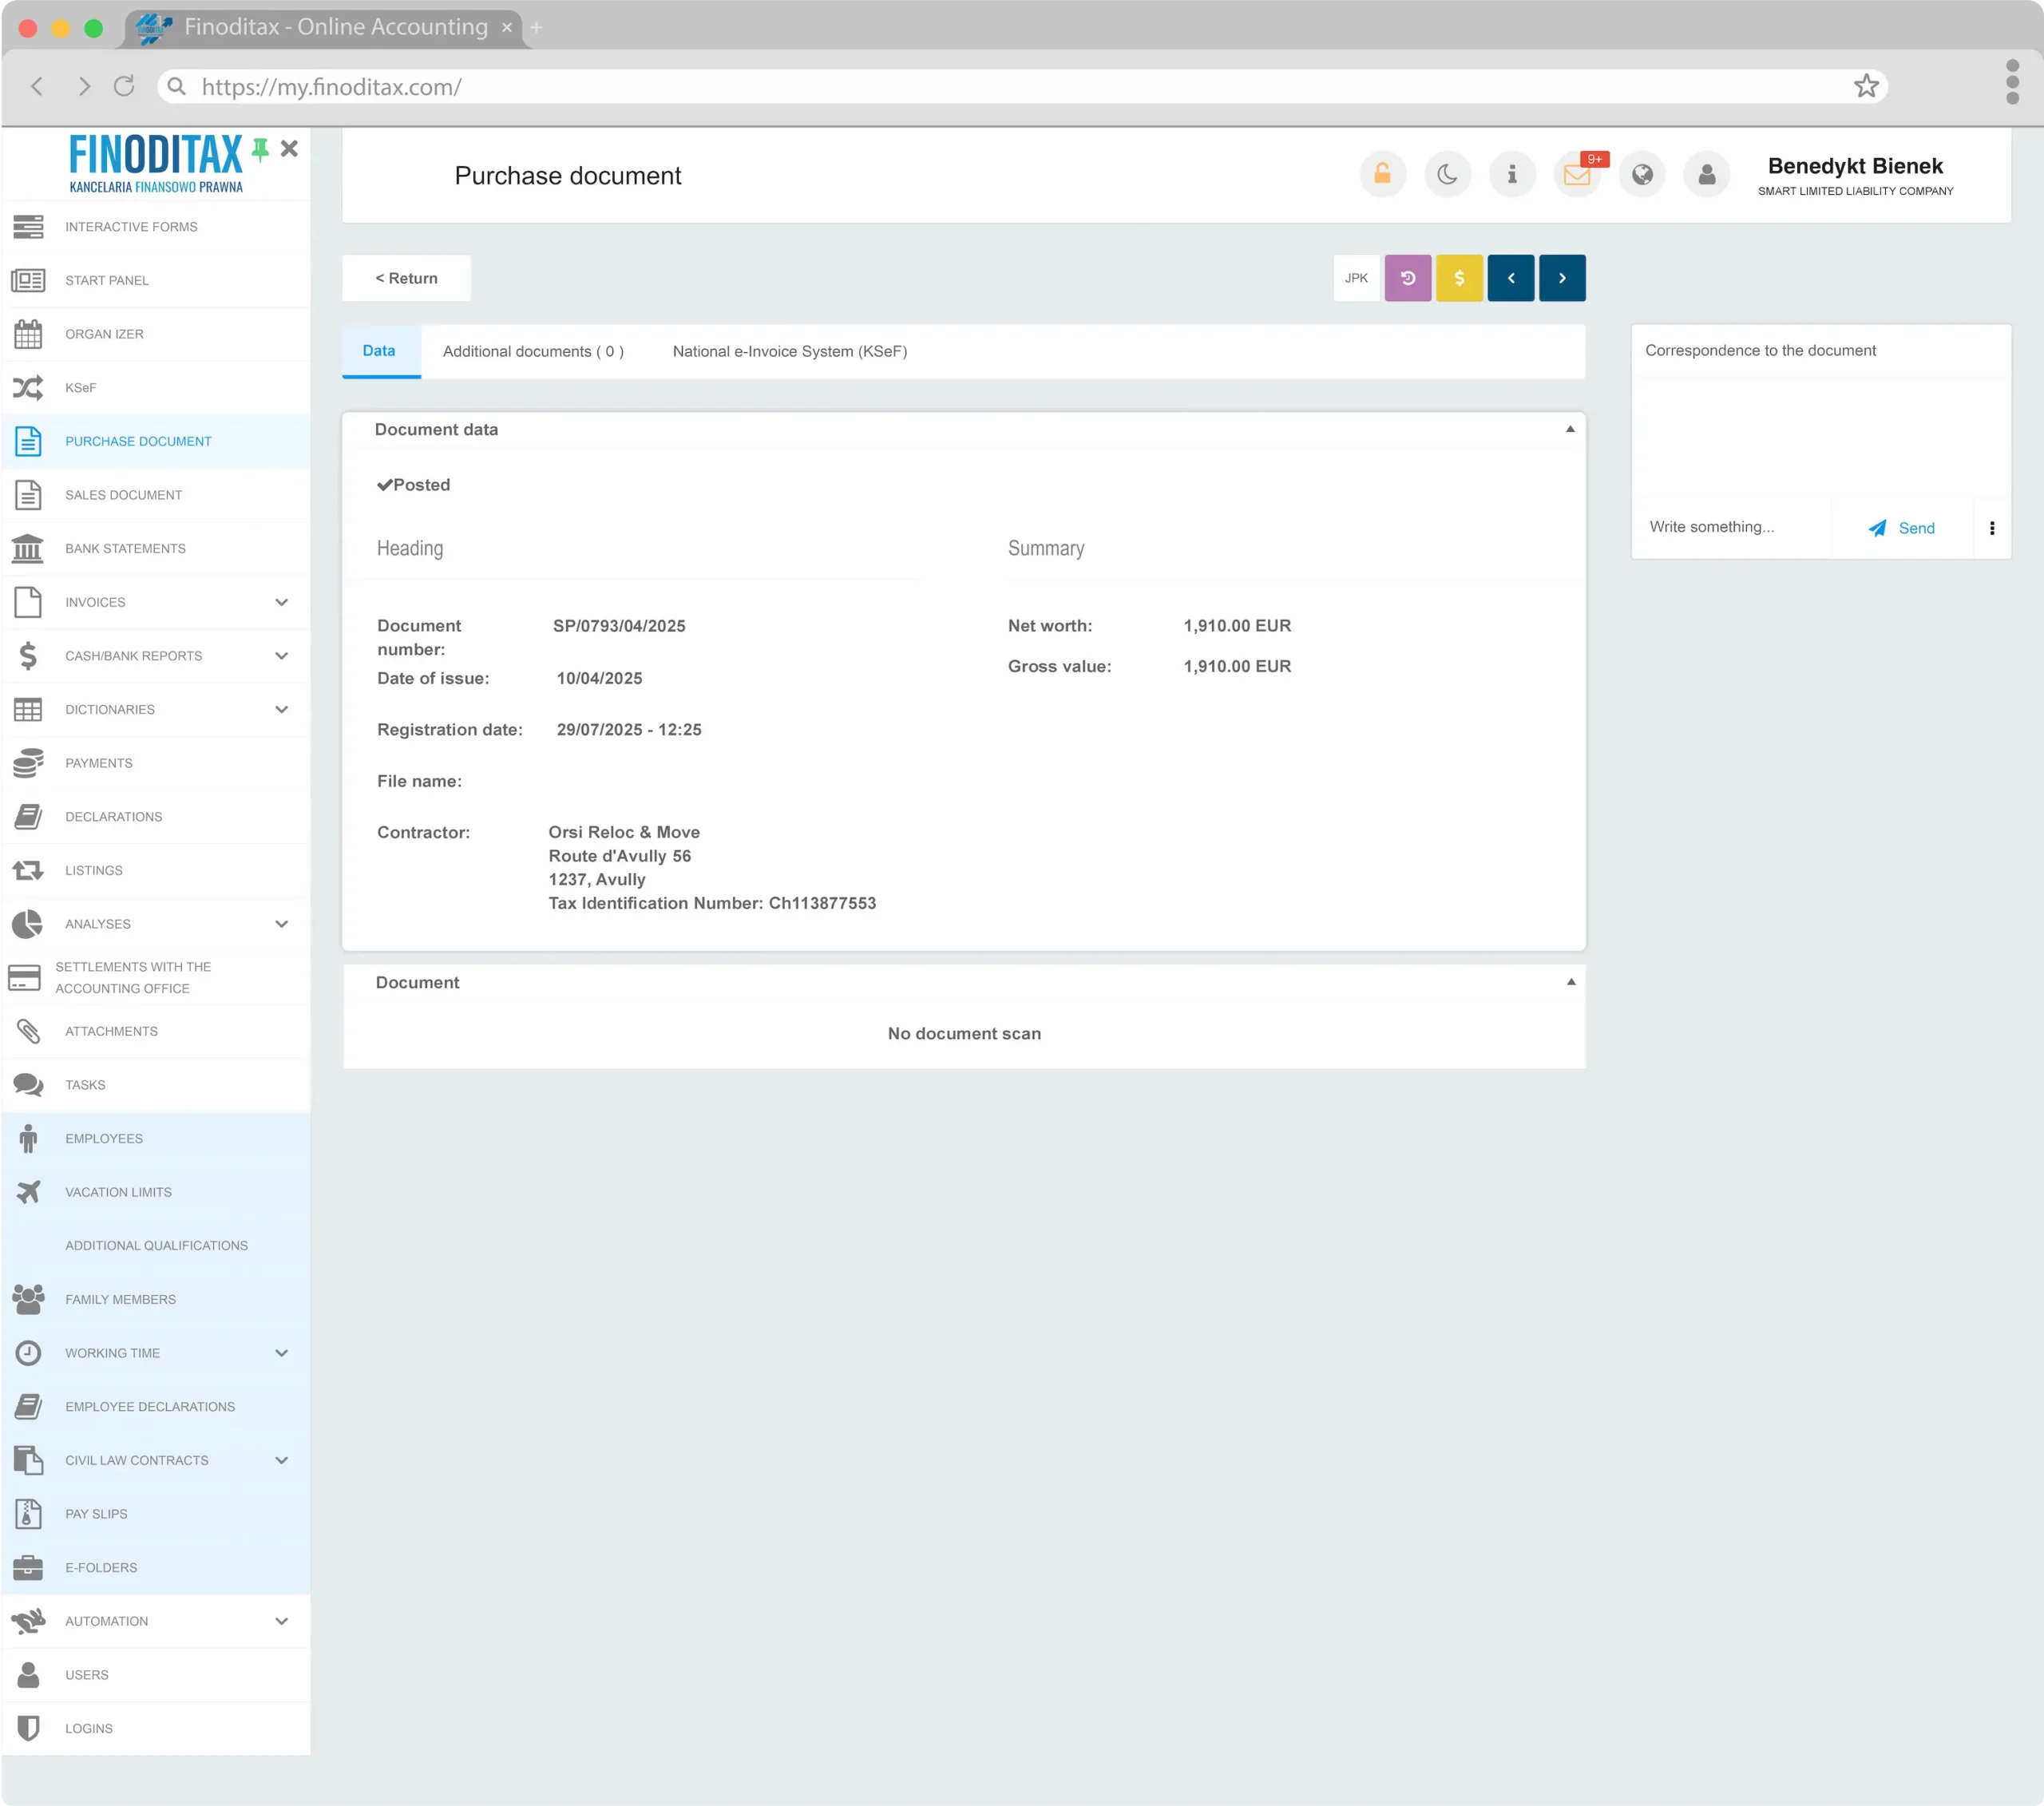The width and height of the screenshot is (2044, 1806).
Task: Open correspondence options three-dot menu
Action: (x=1991, y=528)
